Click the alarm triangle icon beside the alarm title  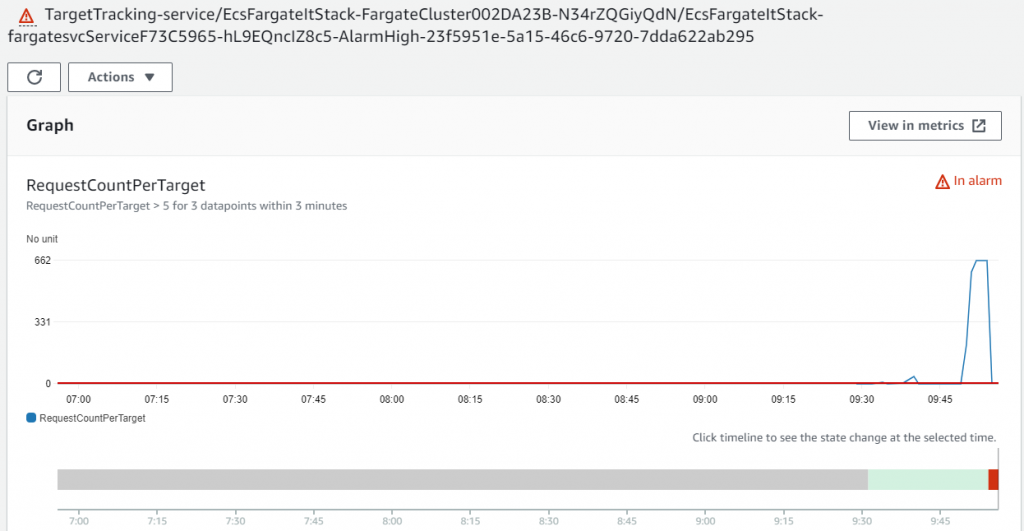pyautogui.click(x=26, y=16)
